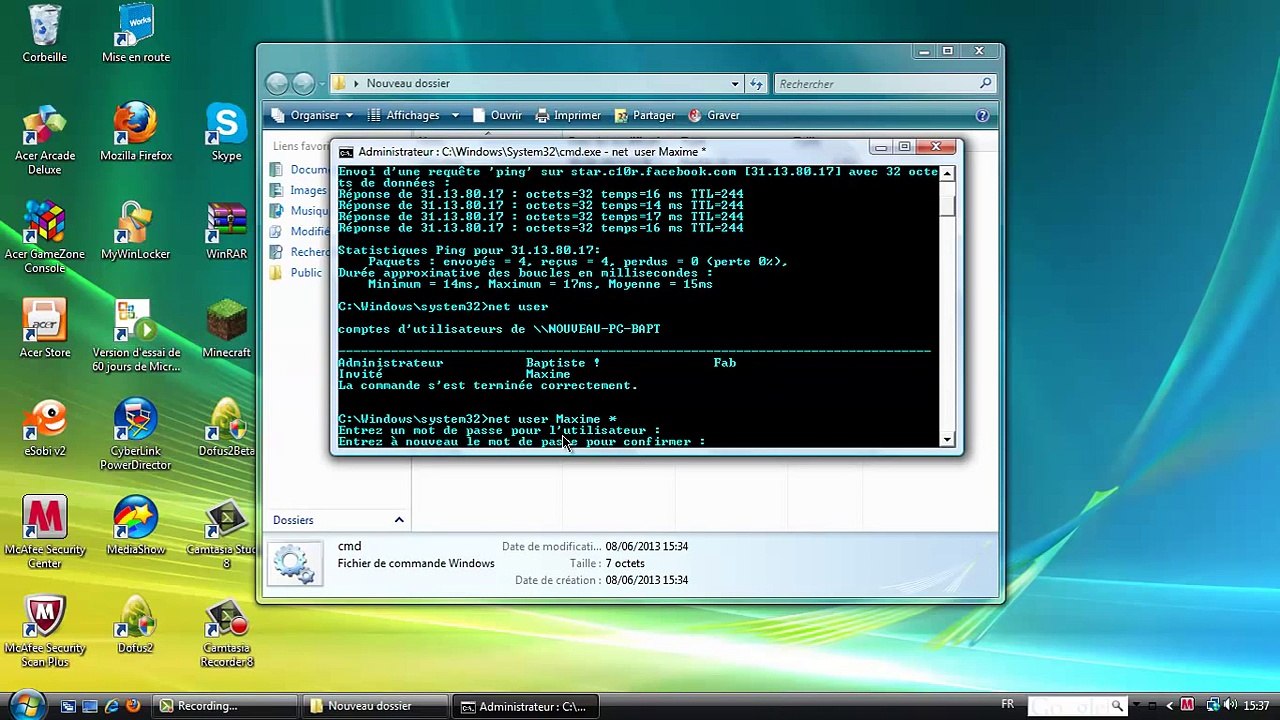Click the volume tray icon

pos(1230,705)
